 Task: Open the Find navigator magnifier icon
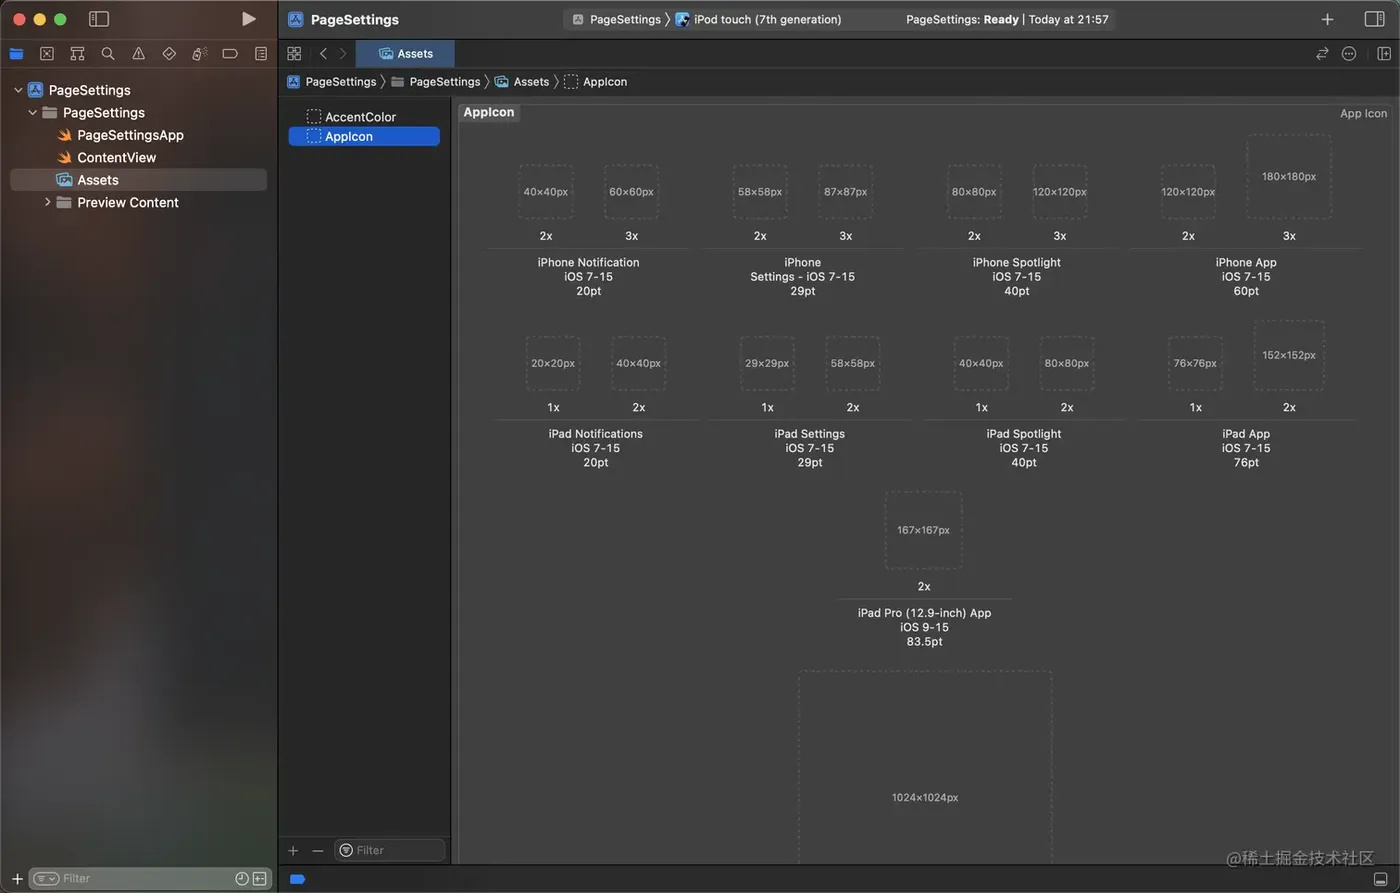point(108,54)
